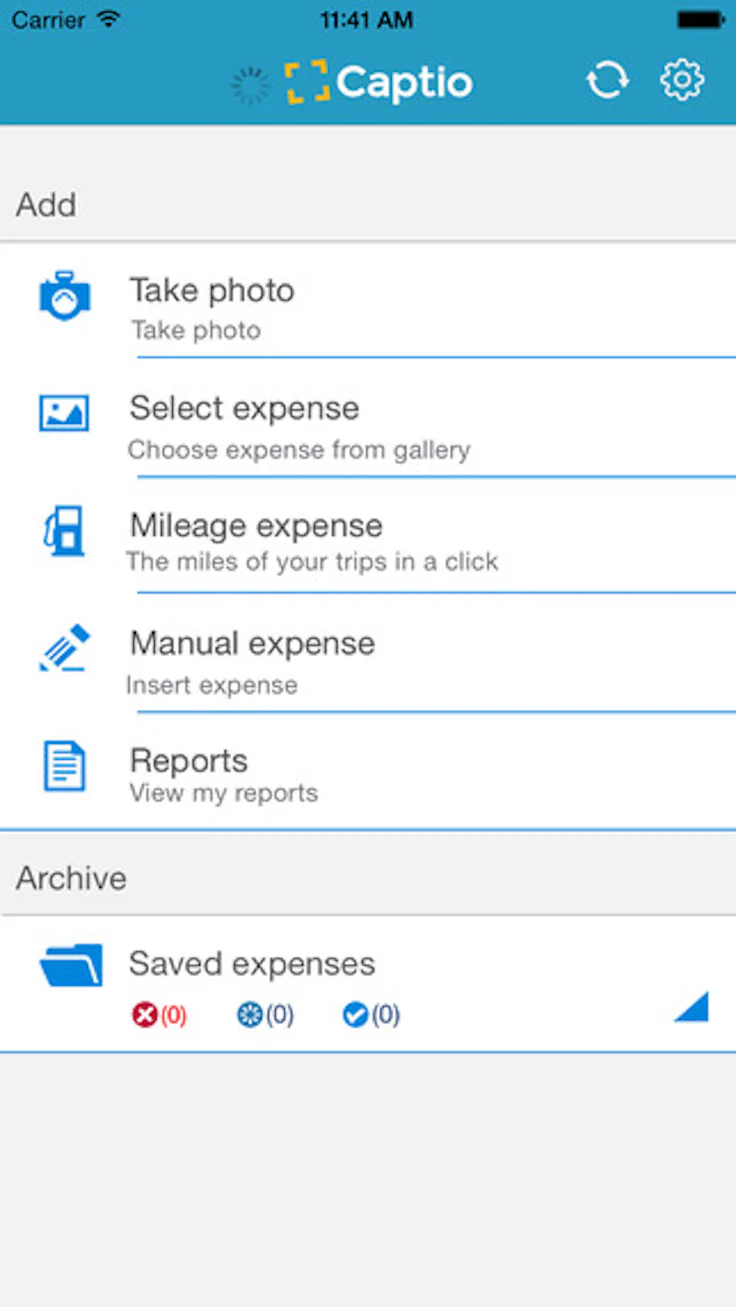Click the Captio logo in header

click(378, 82)
